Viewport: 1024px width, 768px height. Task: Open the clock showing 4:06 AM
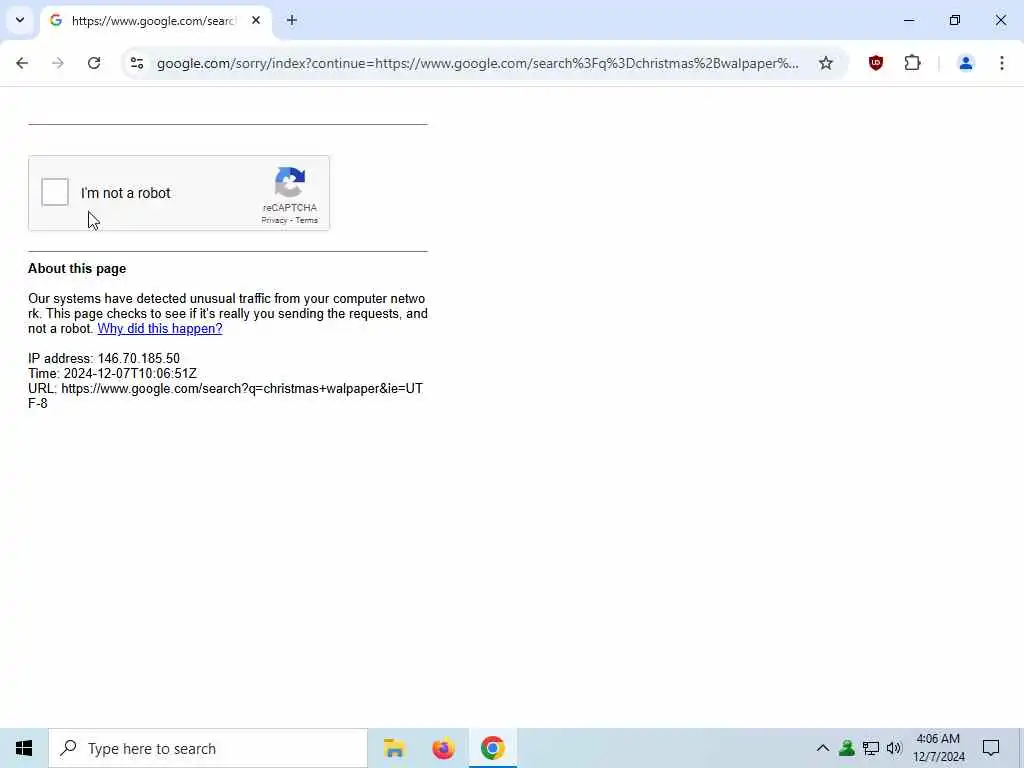click(938, 748)
